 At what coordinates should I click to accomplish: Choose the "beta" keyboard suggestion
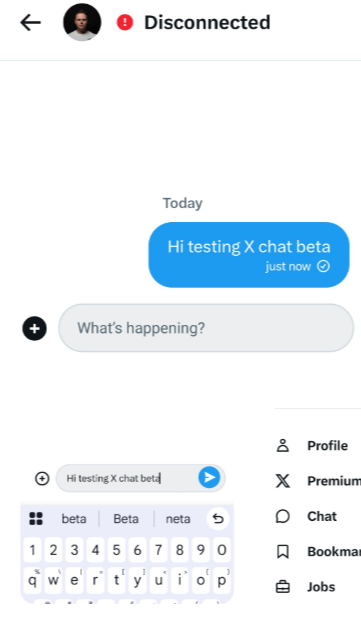[x=74, y=519]
